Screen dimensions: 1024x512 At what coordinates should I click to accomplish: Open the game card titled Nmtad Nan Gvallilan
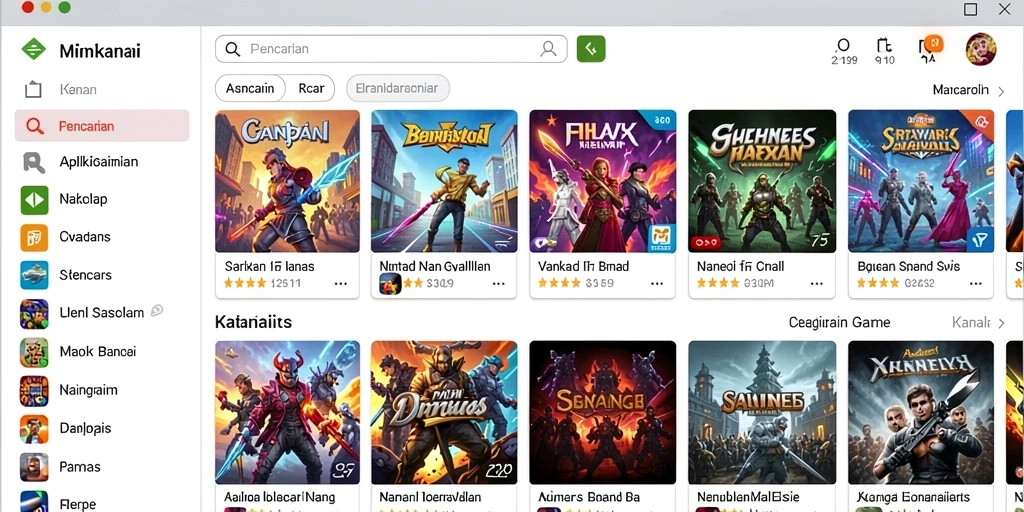444,204
